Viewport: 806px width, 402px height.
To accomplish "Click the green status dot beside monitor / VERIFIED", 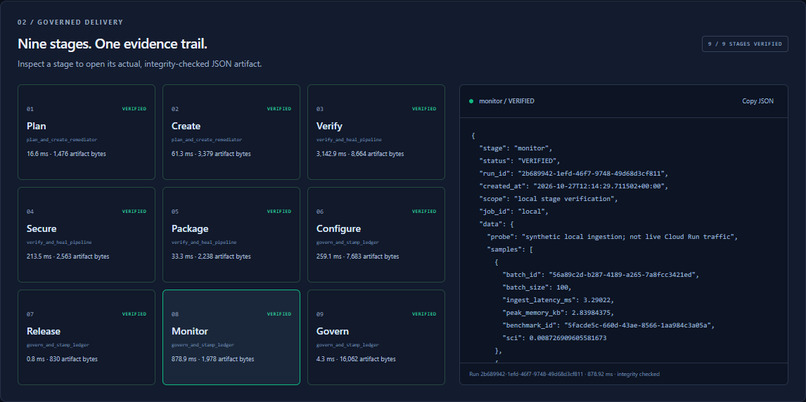I will [x=471, y=101].
